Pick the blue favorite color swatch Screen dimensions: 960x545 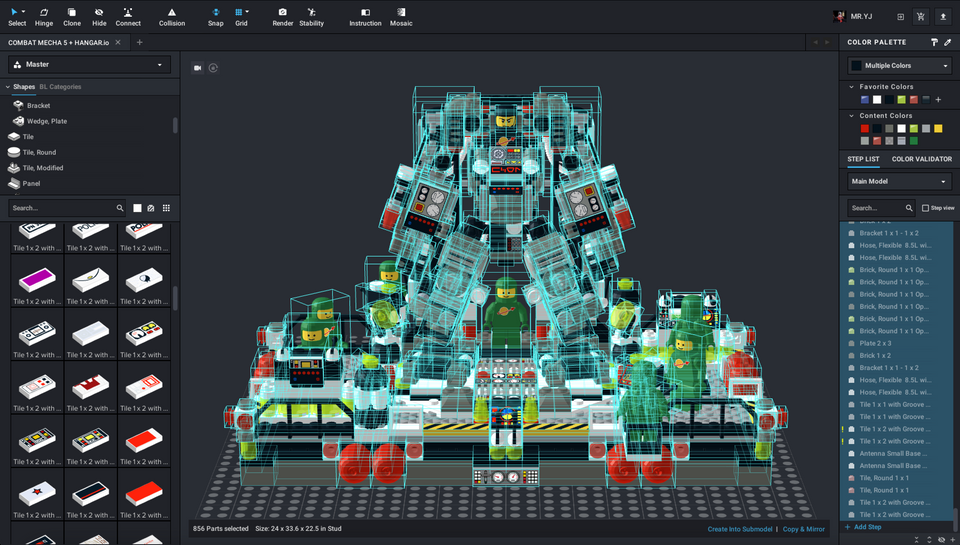pyautogui.click(x=864, y=100)
